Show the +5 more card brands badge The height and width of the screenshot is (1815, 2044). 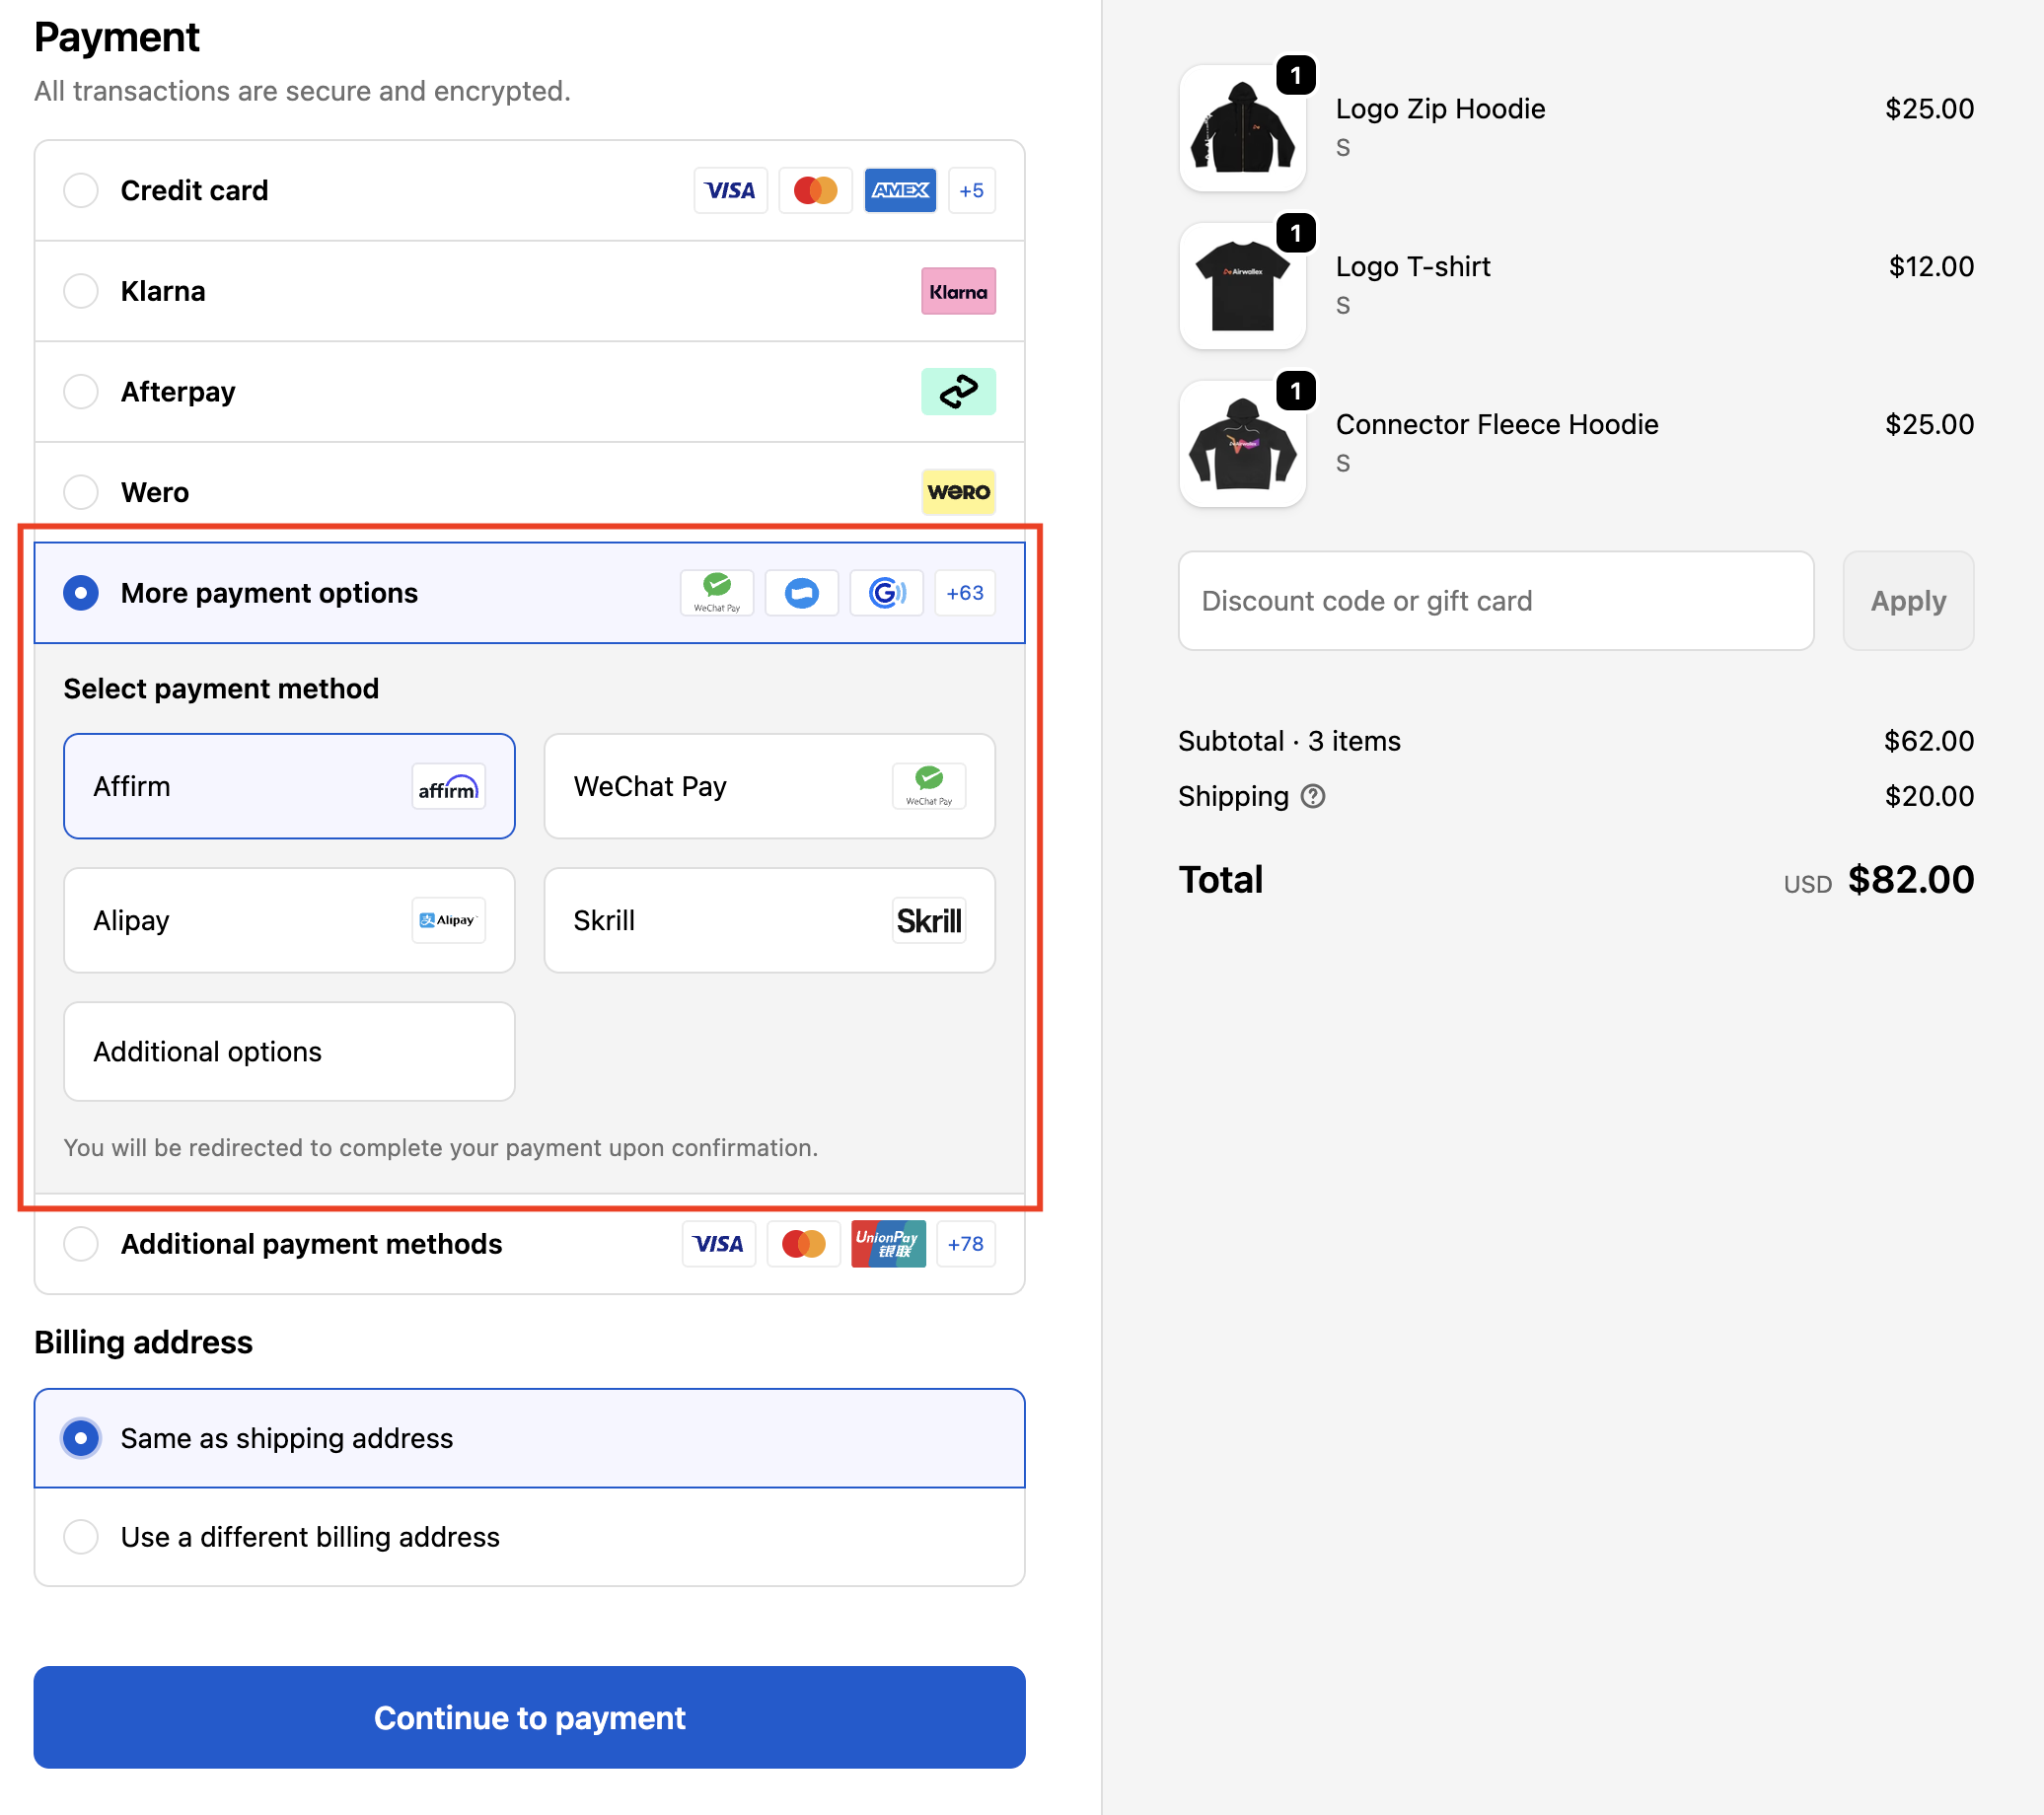tap(971, 190)
